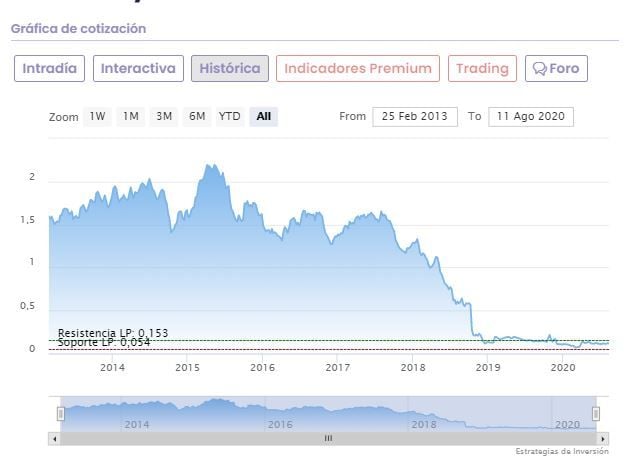This screenshot has height=465, width=633.
Task: Open Indicadores Premium
Action: (x=358, y=69)
